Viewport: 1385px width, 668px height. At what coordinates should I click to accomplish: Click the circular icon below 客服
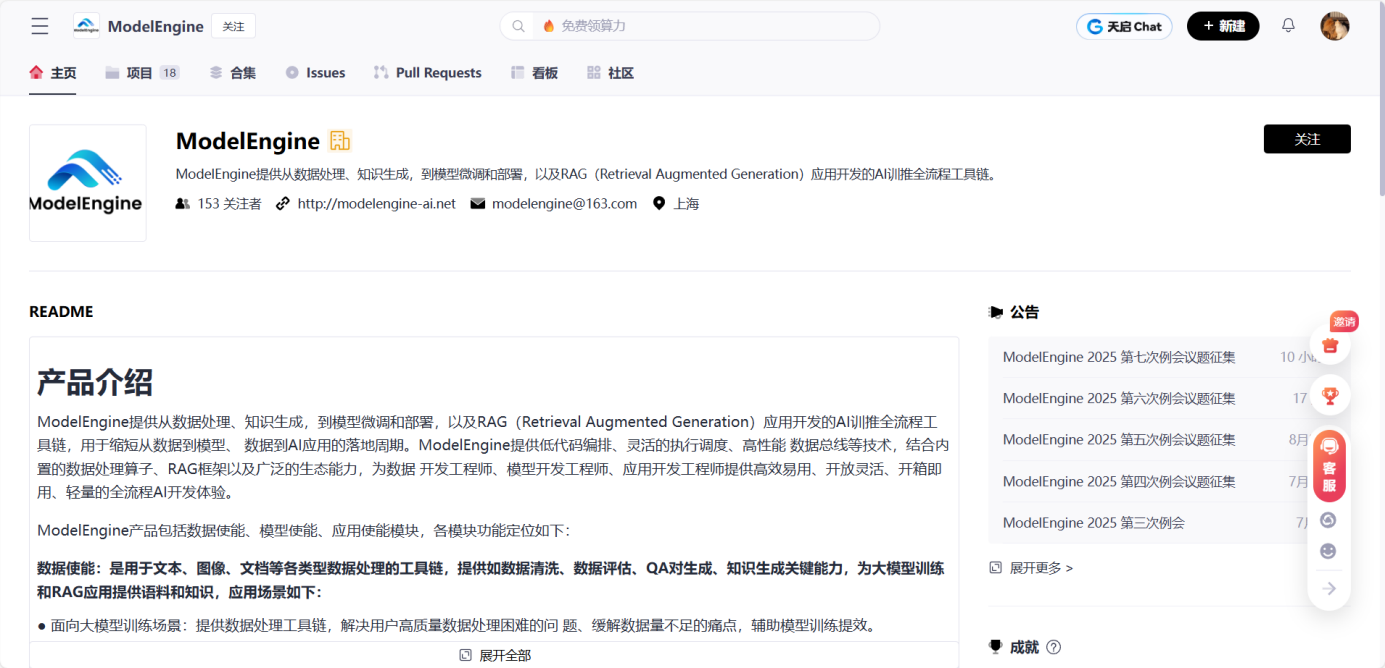1328,520
